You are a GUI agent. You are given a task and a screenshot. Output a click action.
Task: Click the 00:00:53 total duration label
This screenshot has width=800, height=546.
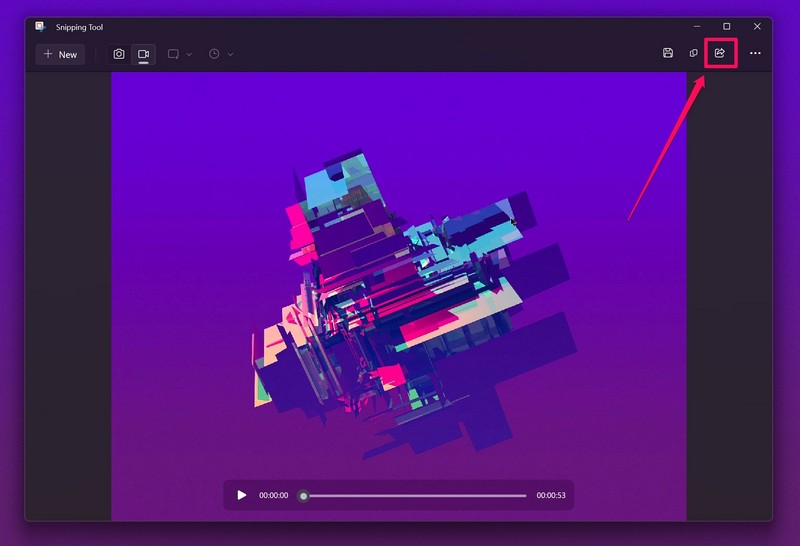click(551, 495)
